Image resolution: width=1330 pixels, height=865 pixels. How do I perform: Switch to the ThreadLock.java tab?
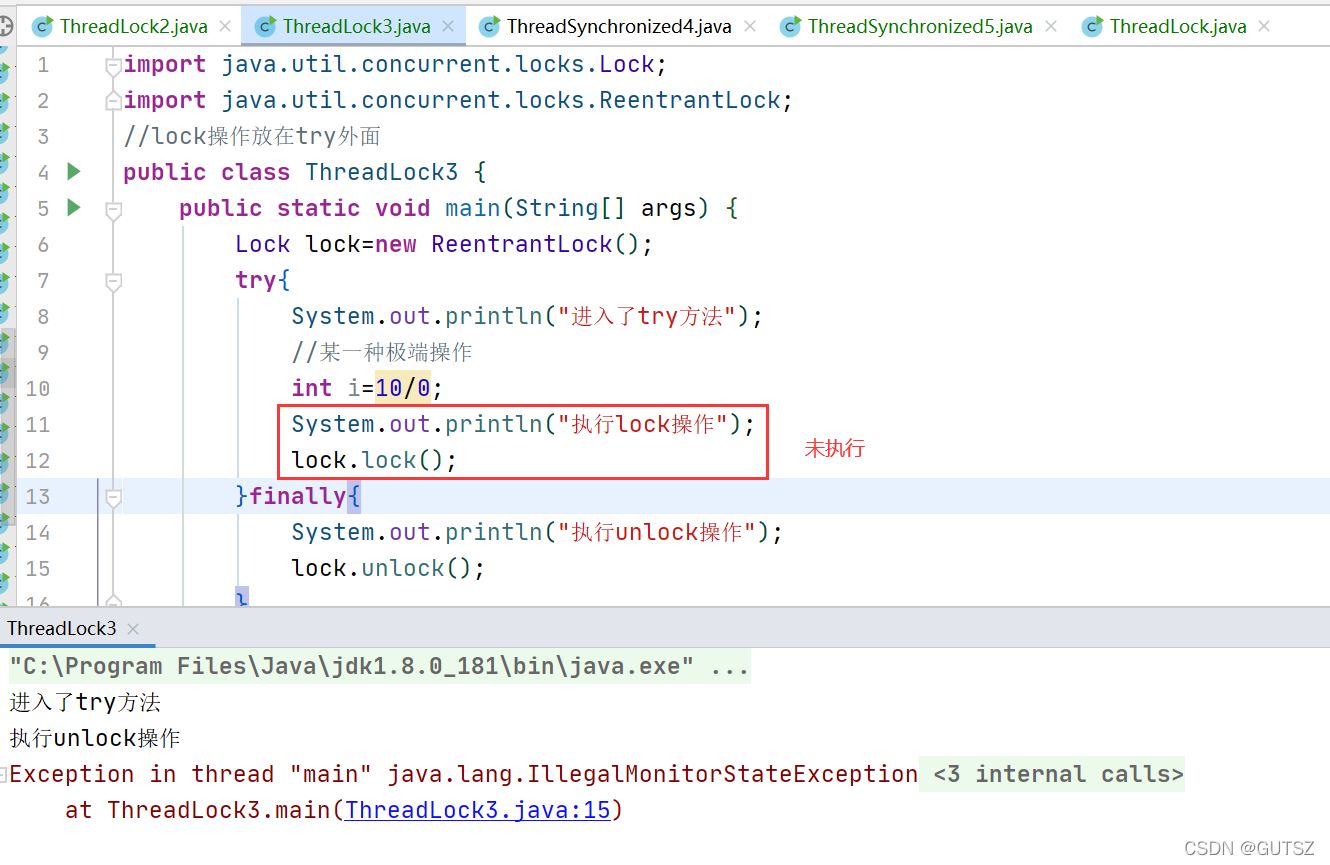pyautogui.click(x=1177, y=26)
